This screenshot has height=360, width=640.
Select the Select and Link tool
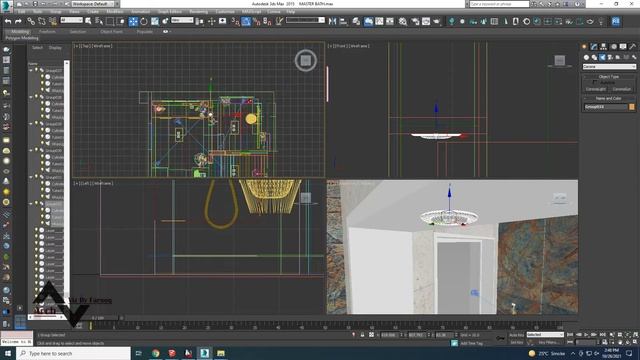[x=31, y=21]
